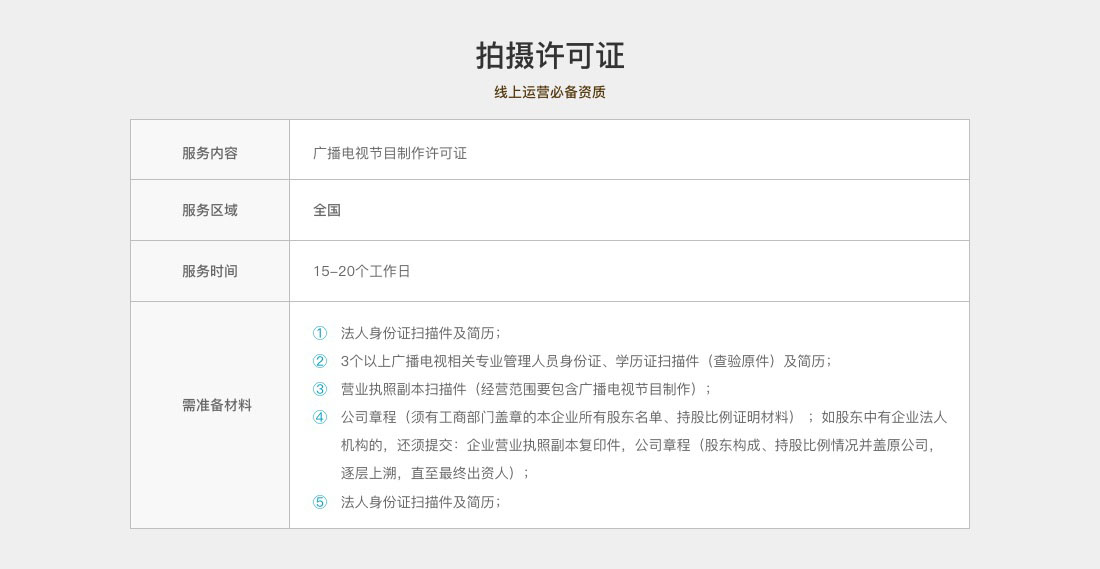This screenshot has height=569, width=1100.
Task: Select the 服务时间 row label
Action: [x=210, y=271]
